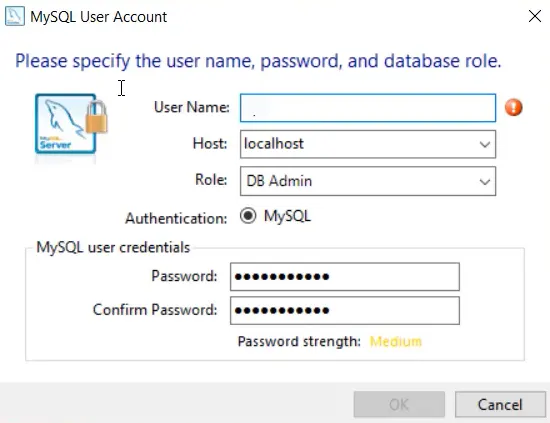
Task: Click the disabled OK button
Action: click(399, 404)
